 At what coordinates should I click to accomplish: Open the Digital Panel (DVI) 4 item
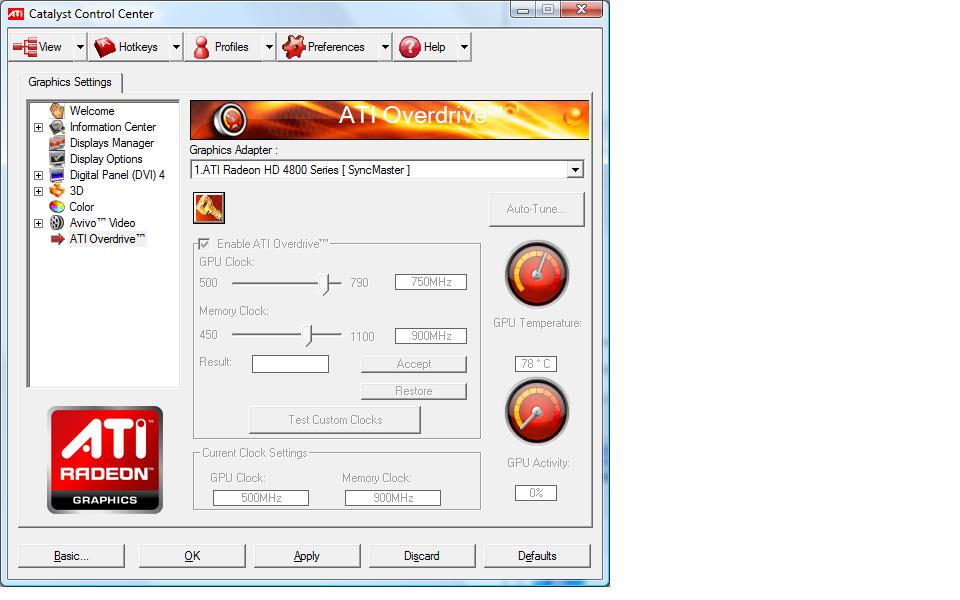point(117,175)
